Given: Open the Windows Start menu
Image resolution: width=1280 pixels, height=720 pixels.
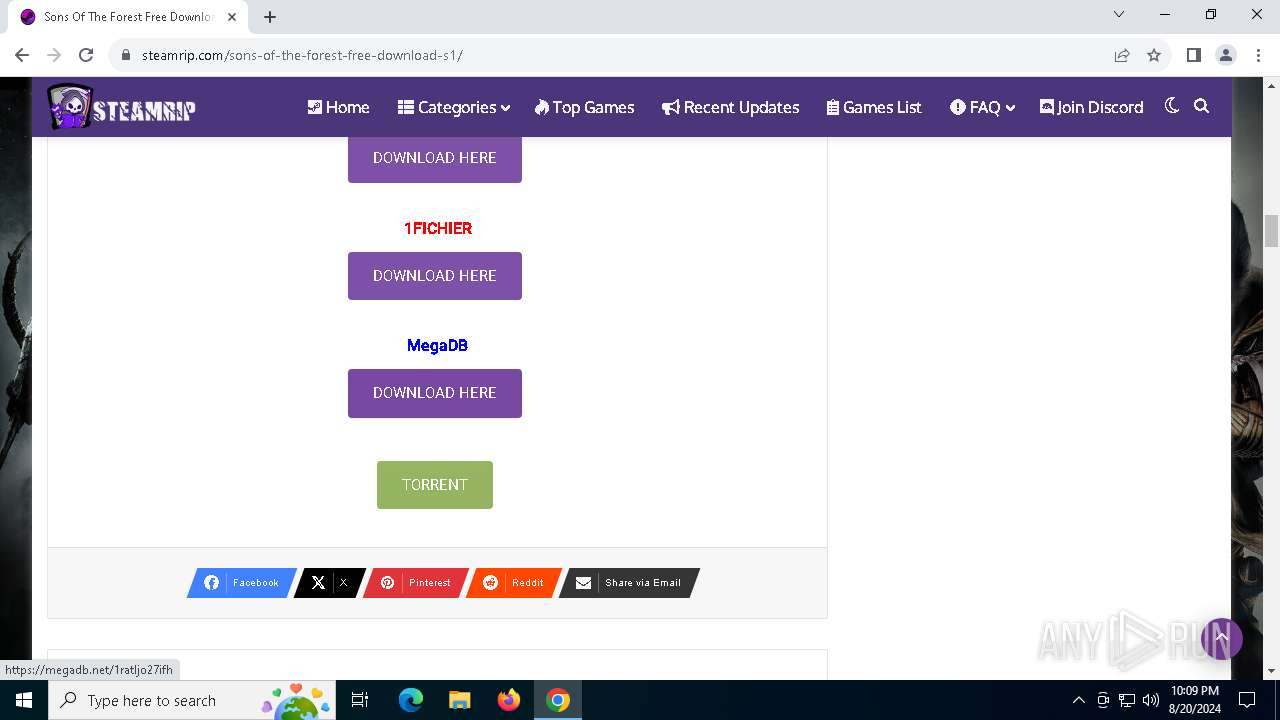Looking at the screenshot, I should click(x=24, y=700).
